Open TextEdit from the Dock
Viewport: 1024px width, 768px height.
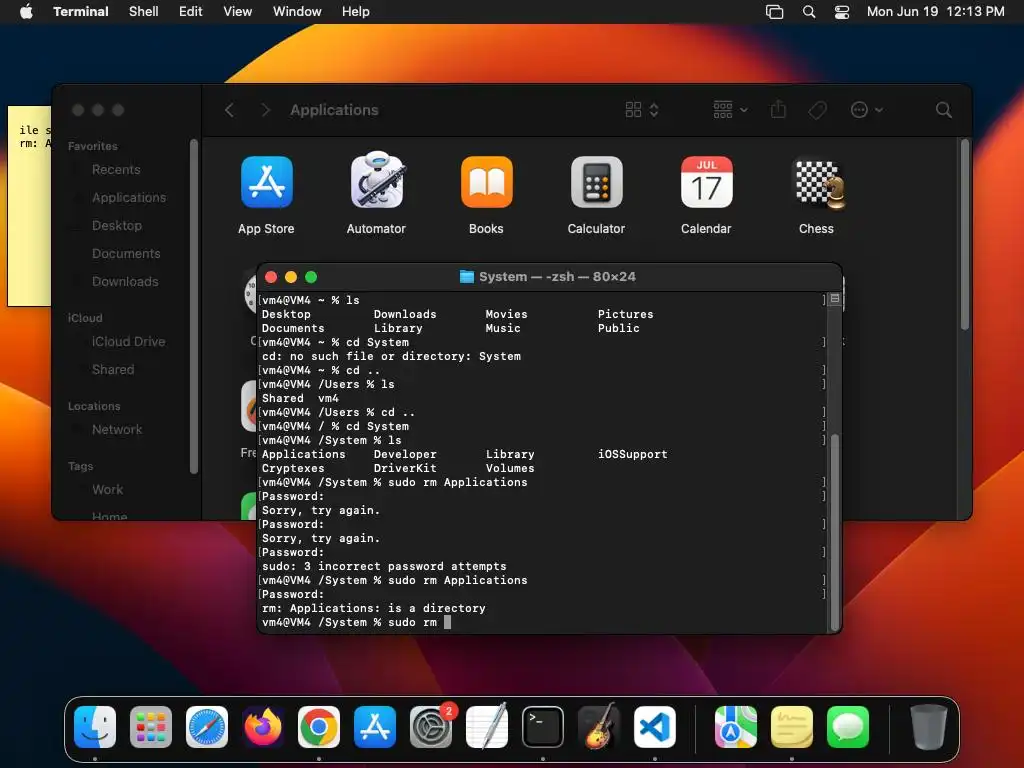coord(487,726)
